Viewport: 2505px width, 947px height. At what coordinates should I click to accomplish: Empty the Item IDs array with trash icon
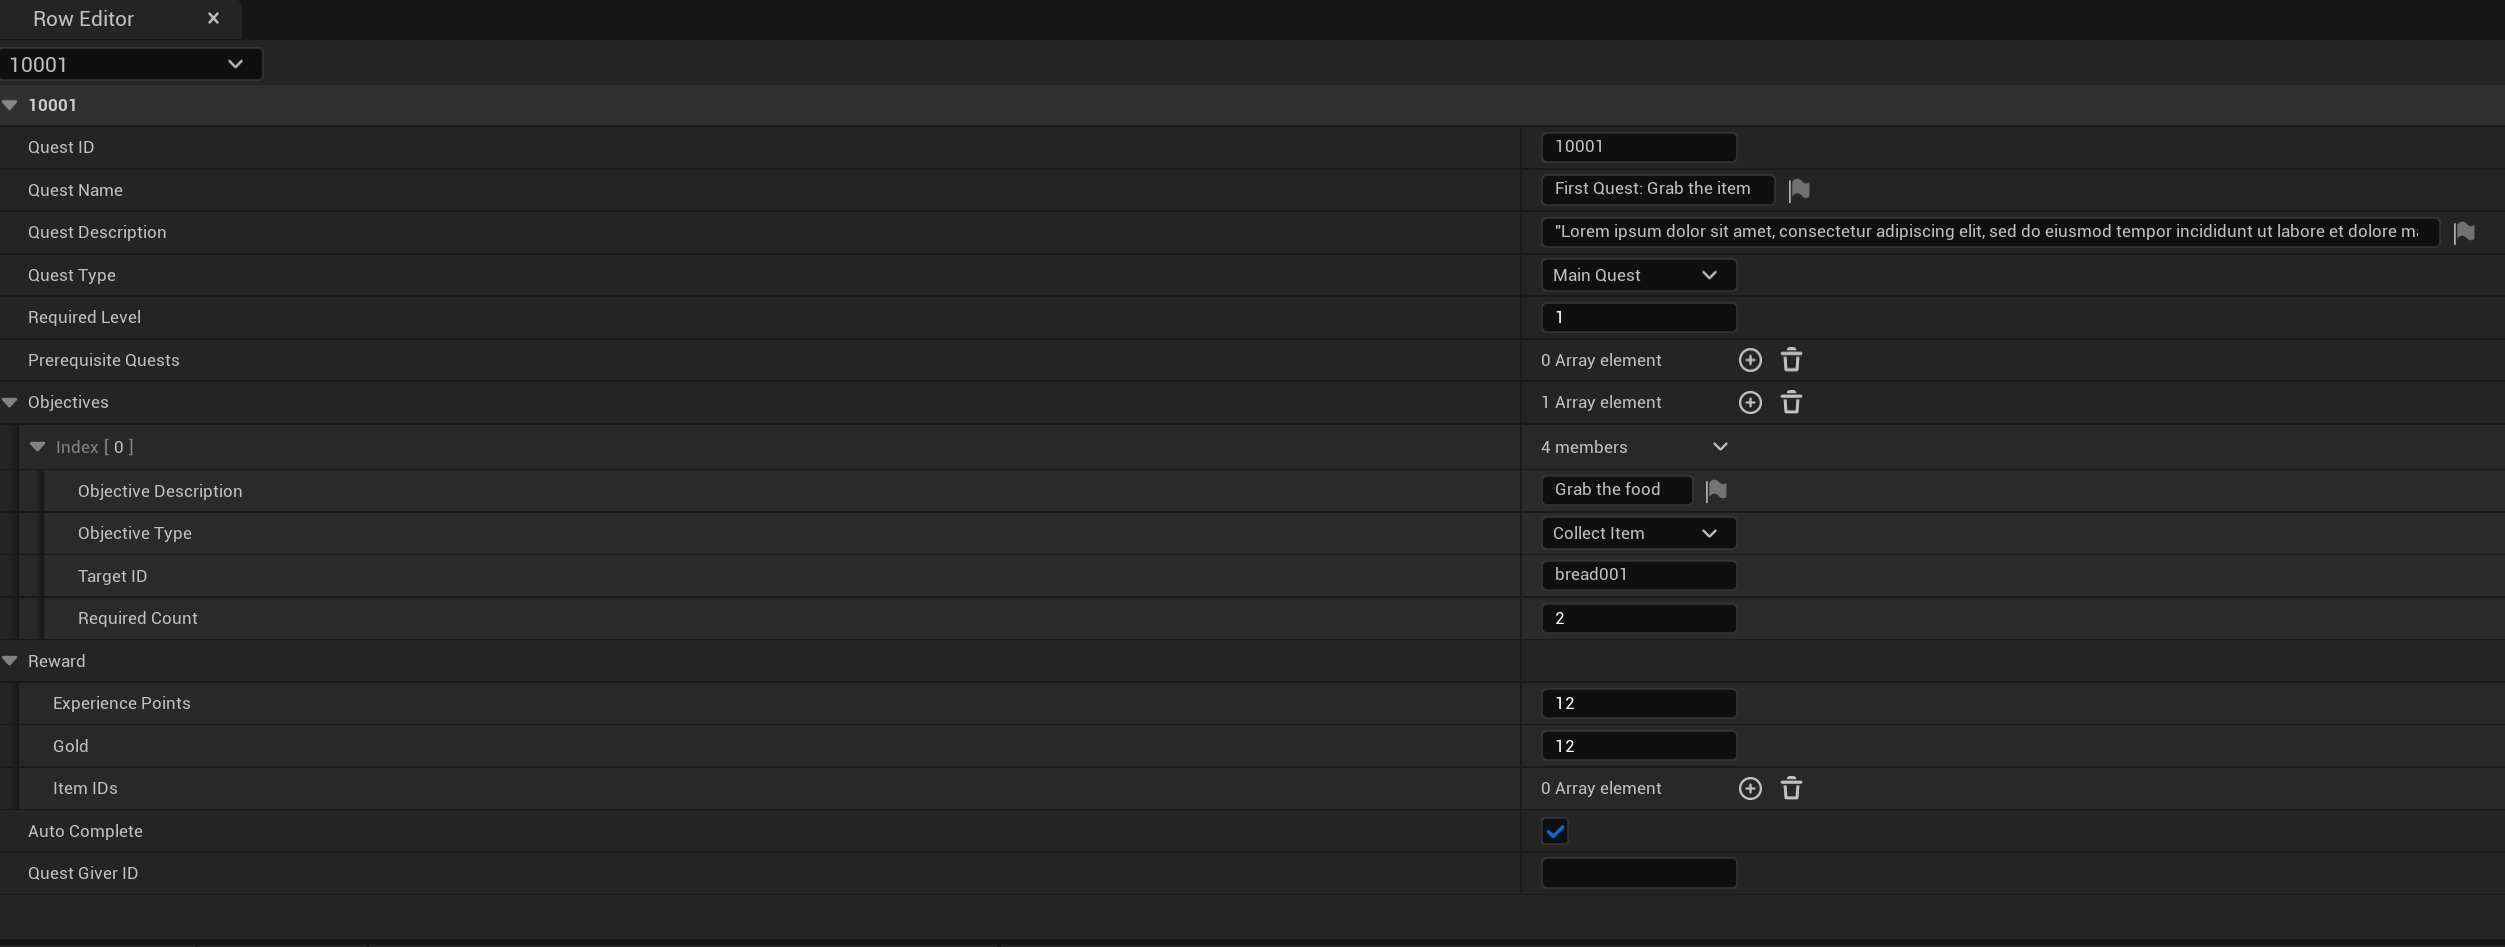click(x=1791, y=788)
